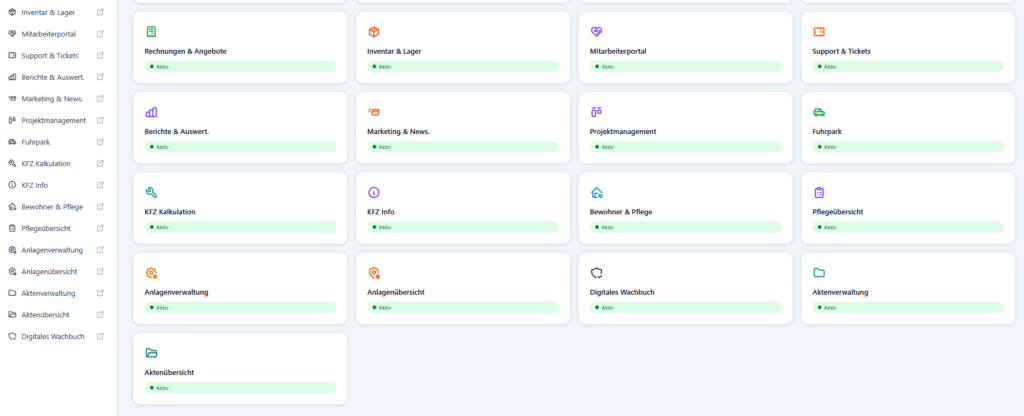Click the clipboard icon on Pflegeübersicht card
The width and height of the screenshot is (1024, 416).
tap(819, 193)
